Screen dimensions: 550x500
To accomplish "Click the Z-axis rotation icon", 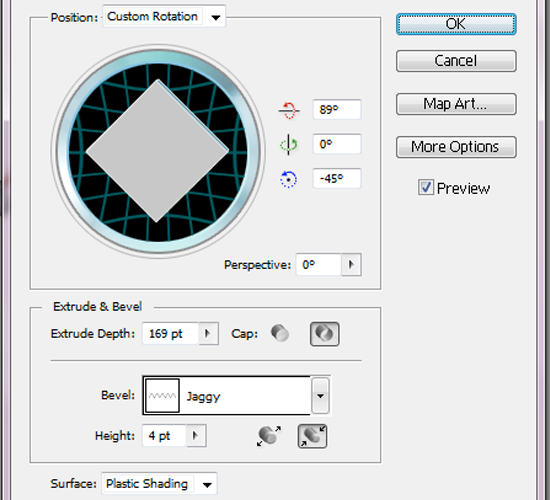I will (x=288, y=179).
